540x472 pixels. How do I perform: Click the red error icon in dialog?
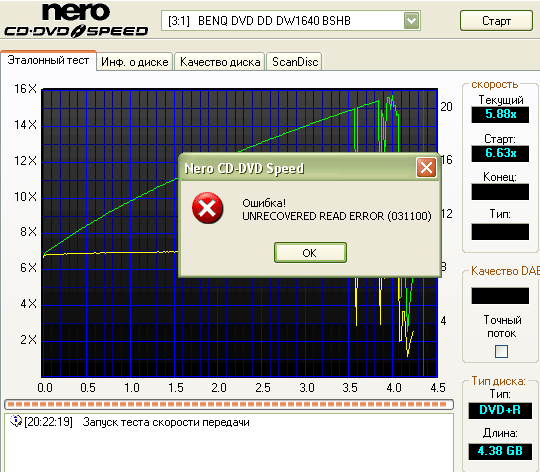tap(207, 208)
